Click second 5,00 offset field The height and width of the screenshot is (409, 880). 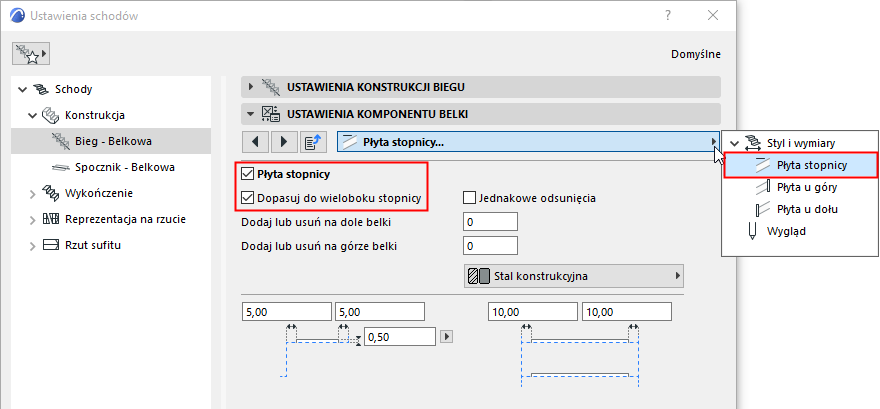click(x=379, y=312)
